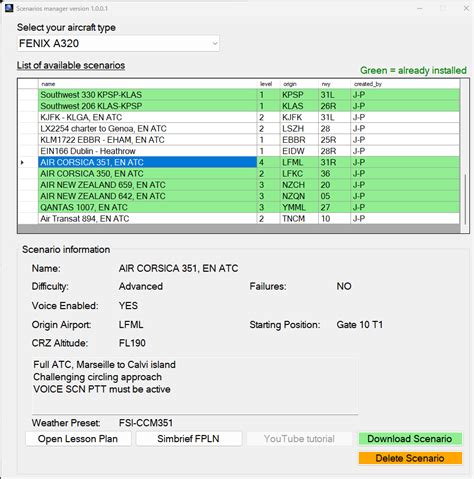Click the EIDW origin cell
The height and width of the screenshot is (479, 474).
(299, 151)
